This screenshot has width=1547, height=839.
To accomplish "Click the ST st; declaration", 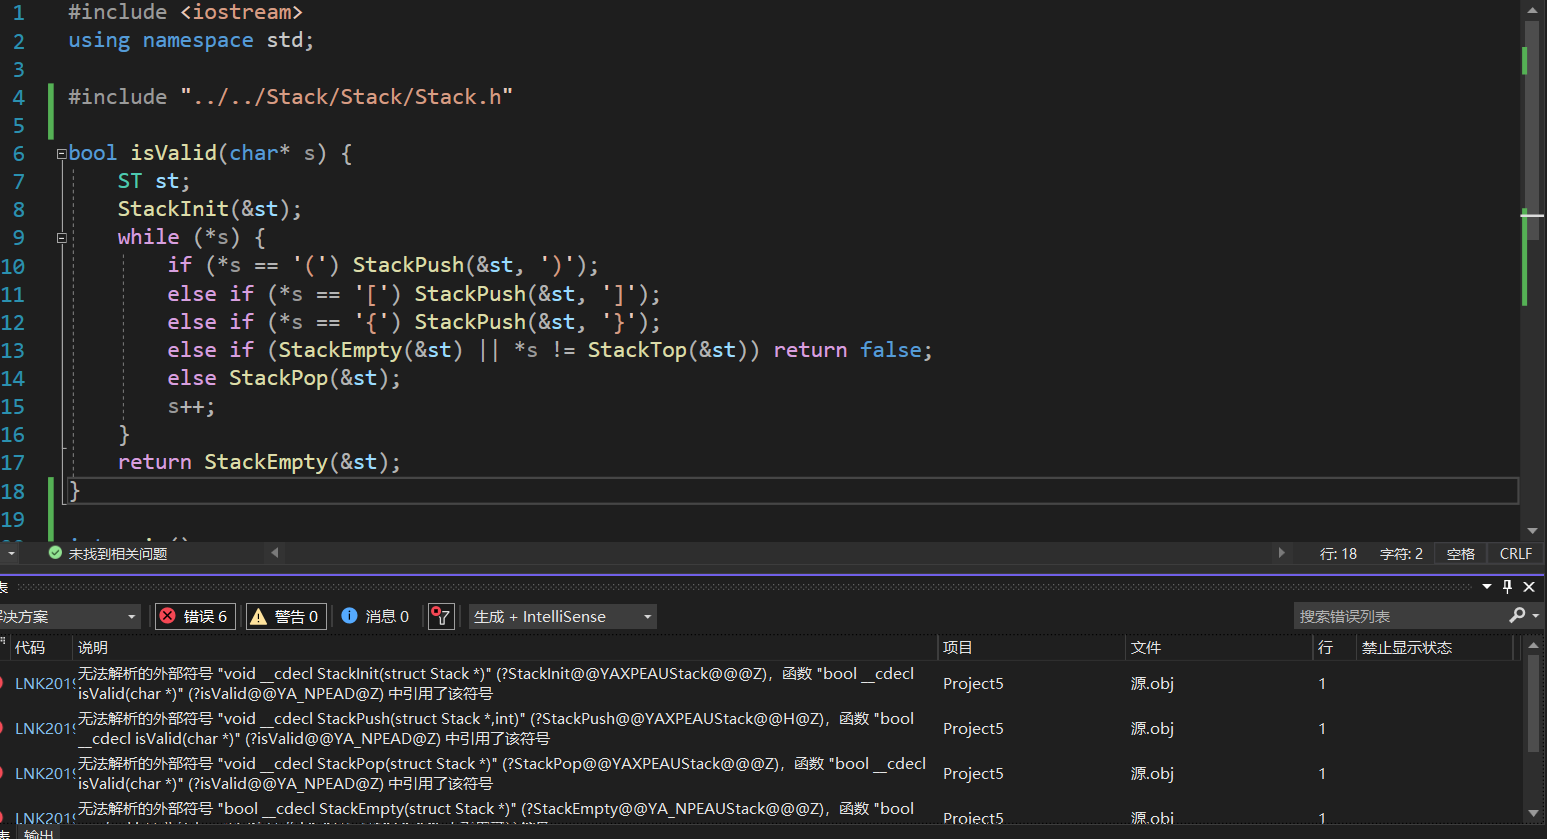I will tap(153, 181).
